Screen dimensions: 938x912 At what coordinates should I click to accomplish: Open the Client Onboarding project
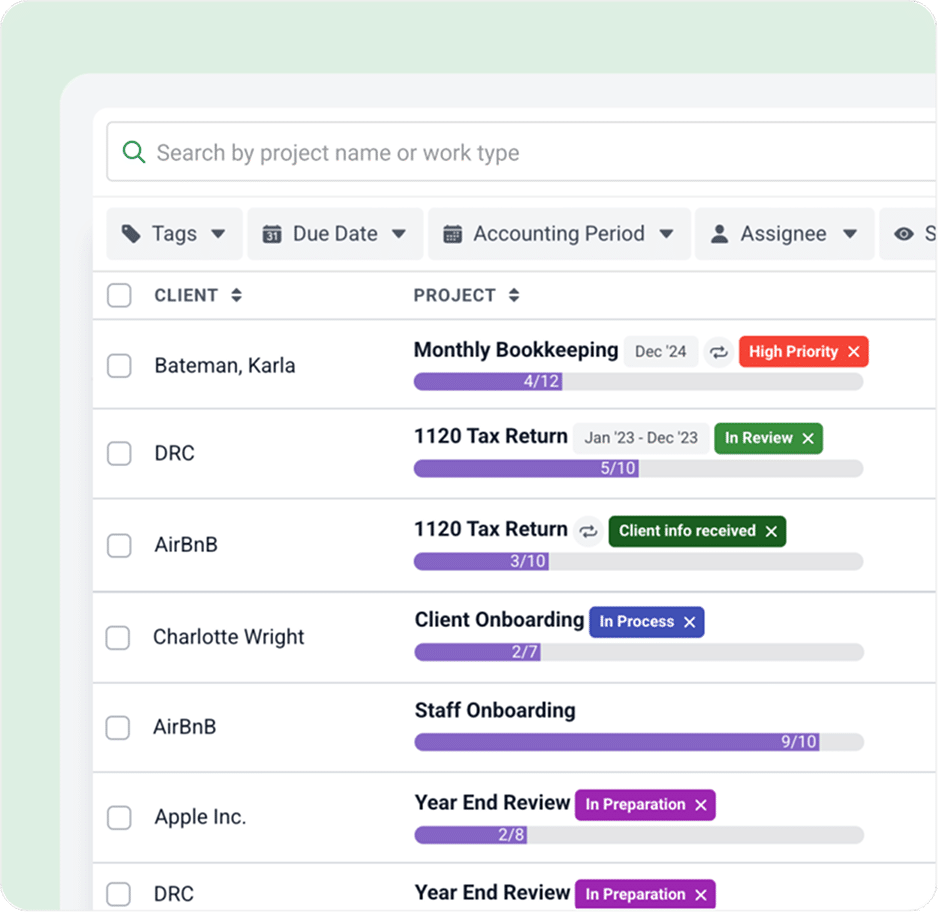499,620
